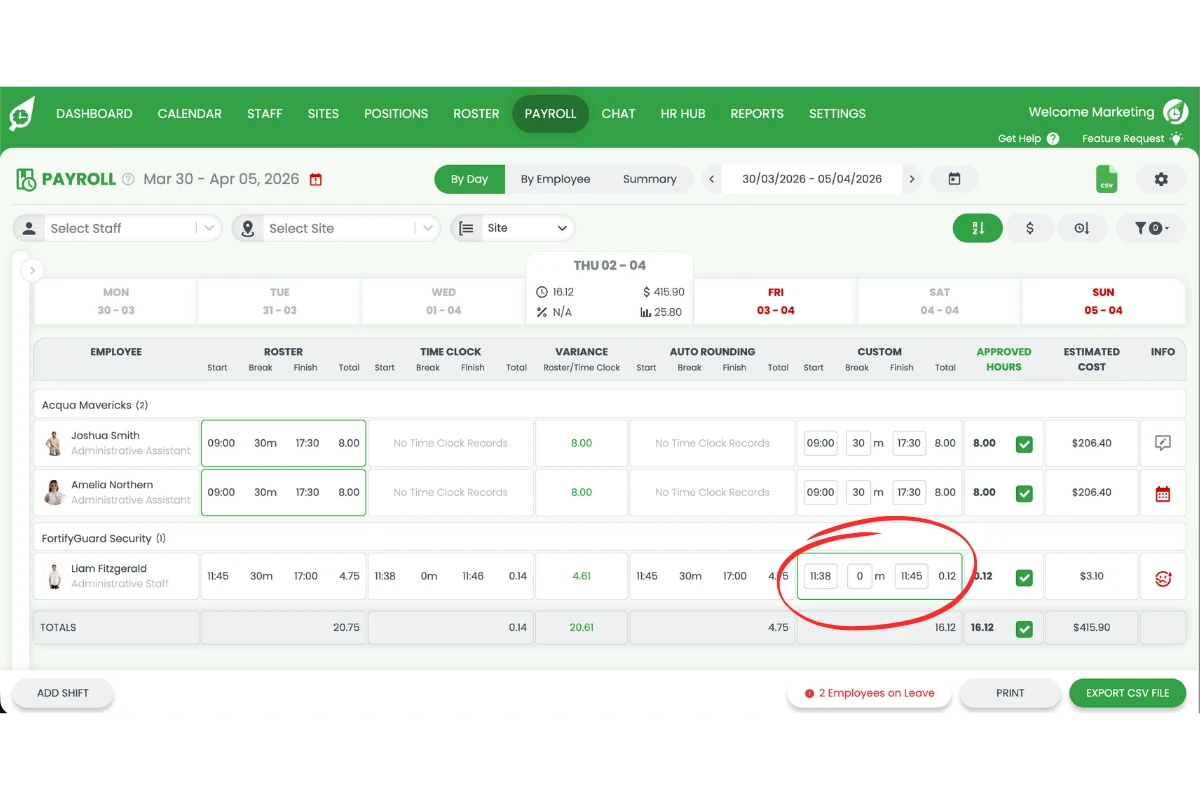Screen dimensions: 1200x800
Task: Click the Feature Request lightbulb icon
Action: 1176,139
